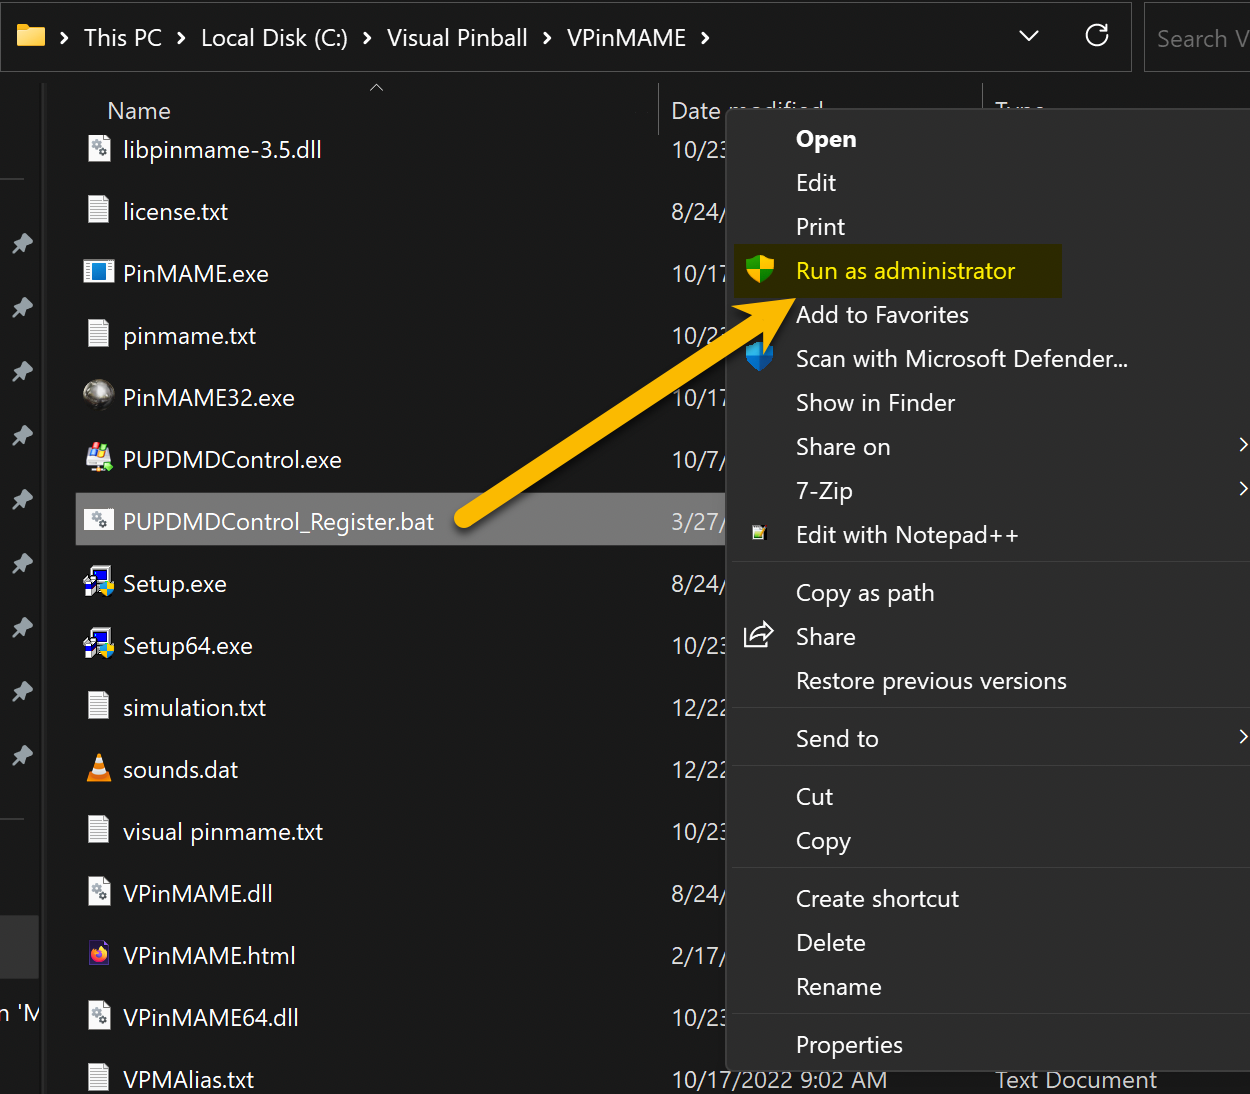This screenshot has height=1094, width=1250.
Task: Click Local Disk (C:) breadcrumb
Action: point(274,38)
